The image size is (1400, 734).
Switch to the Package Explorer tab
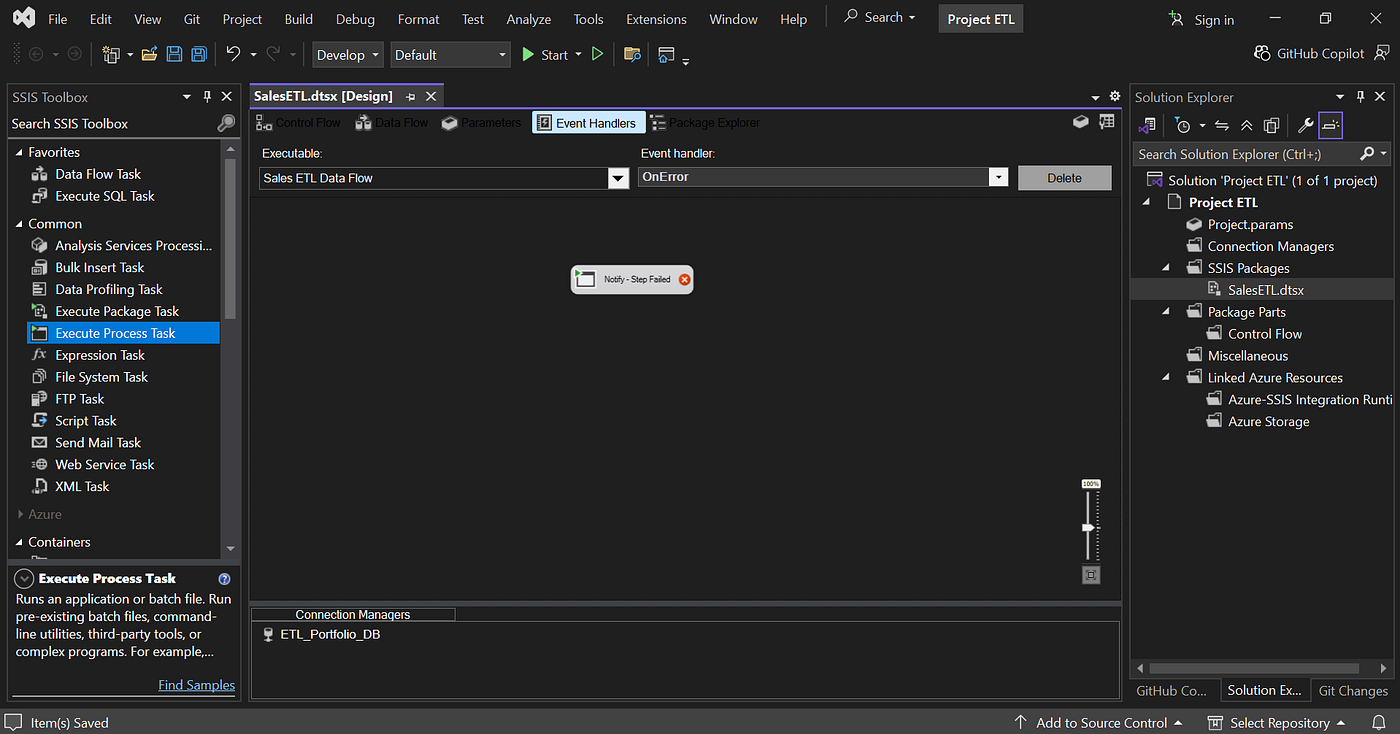(x=705, y=123)
